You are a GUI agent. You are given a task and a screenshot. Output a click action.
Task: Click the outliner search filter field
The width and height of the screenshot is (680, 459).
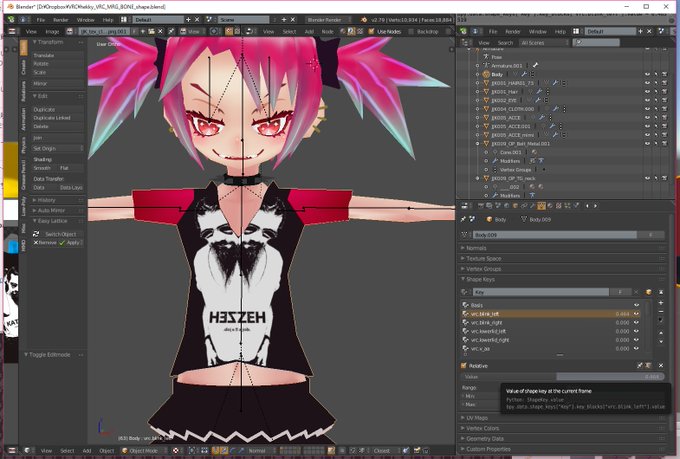pyautogui.click(x=596, y=43)
